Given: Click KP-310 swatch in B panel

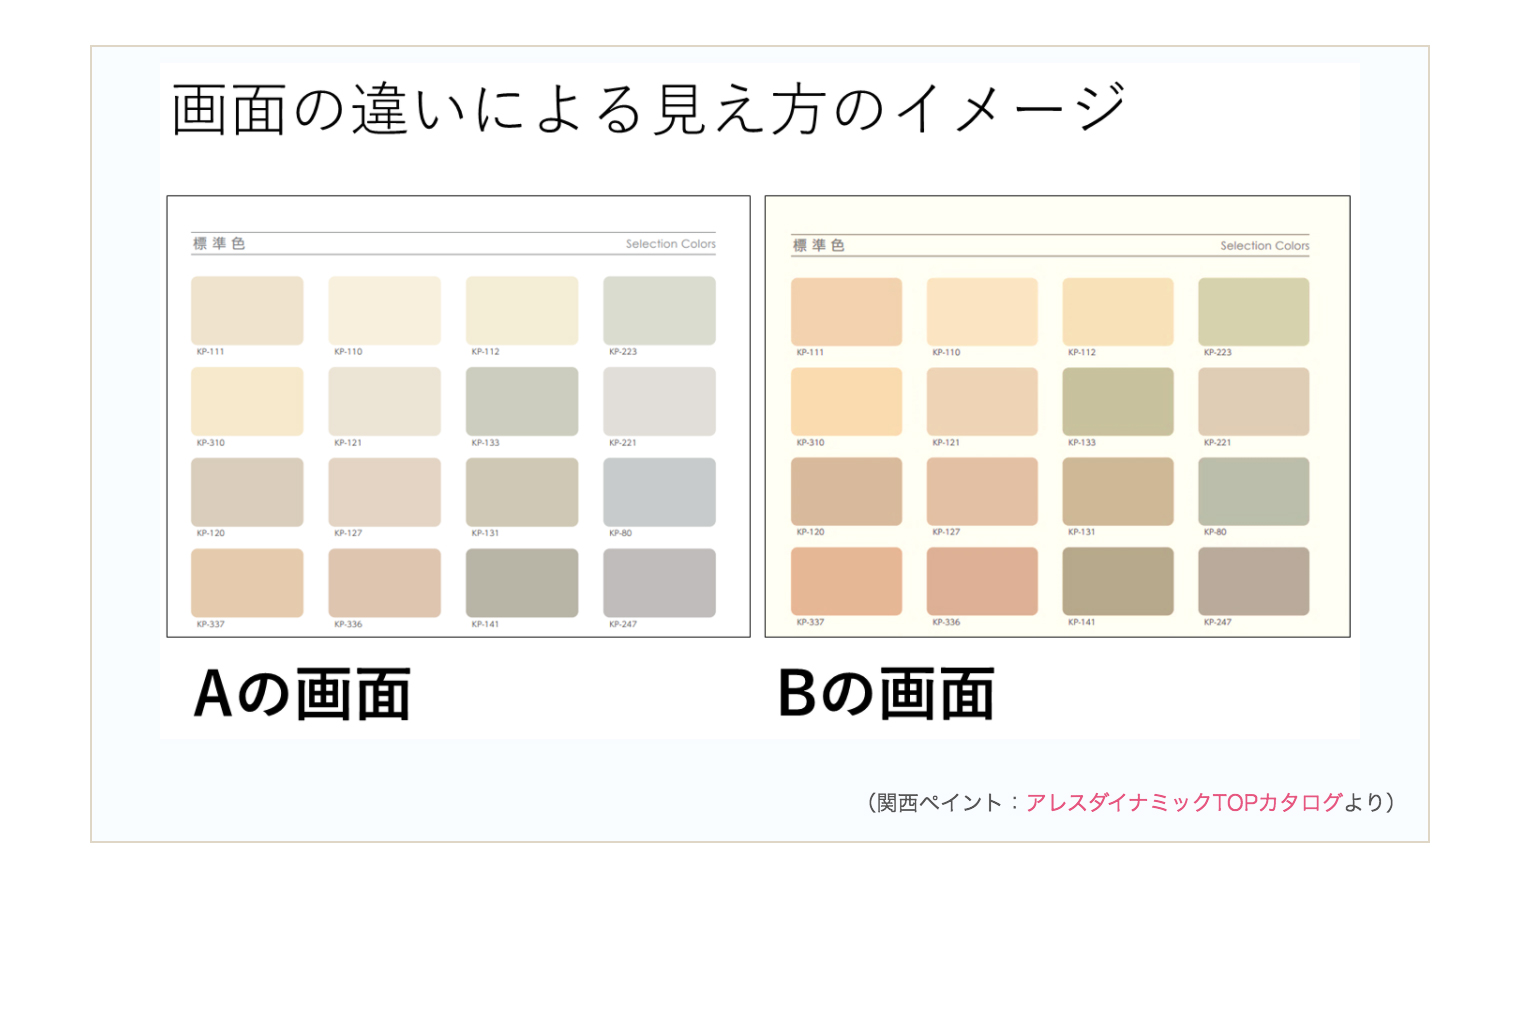Looking at the screenshot, I should (846, 401).
